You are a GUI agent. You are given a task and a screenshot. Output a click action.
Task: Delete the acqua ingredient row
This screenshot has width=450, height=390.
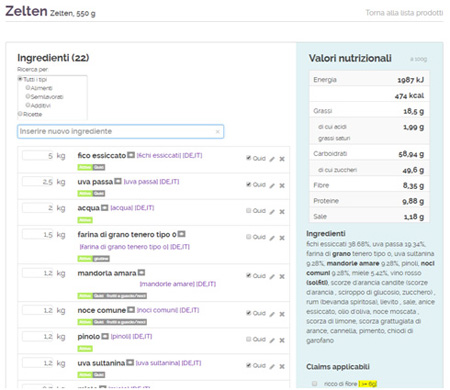pyautogui.click(x=282, y=212)
